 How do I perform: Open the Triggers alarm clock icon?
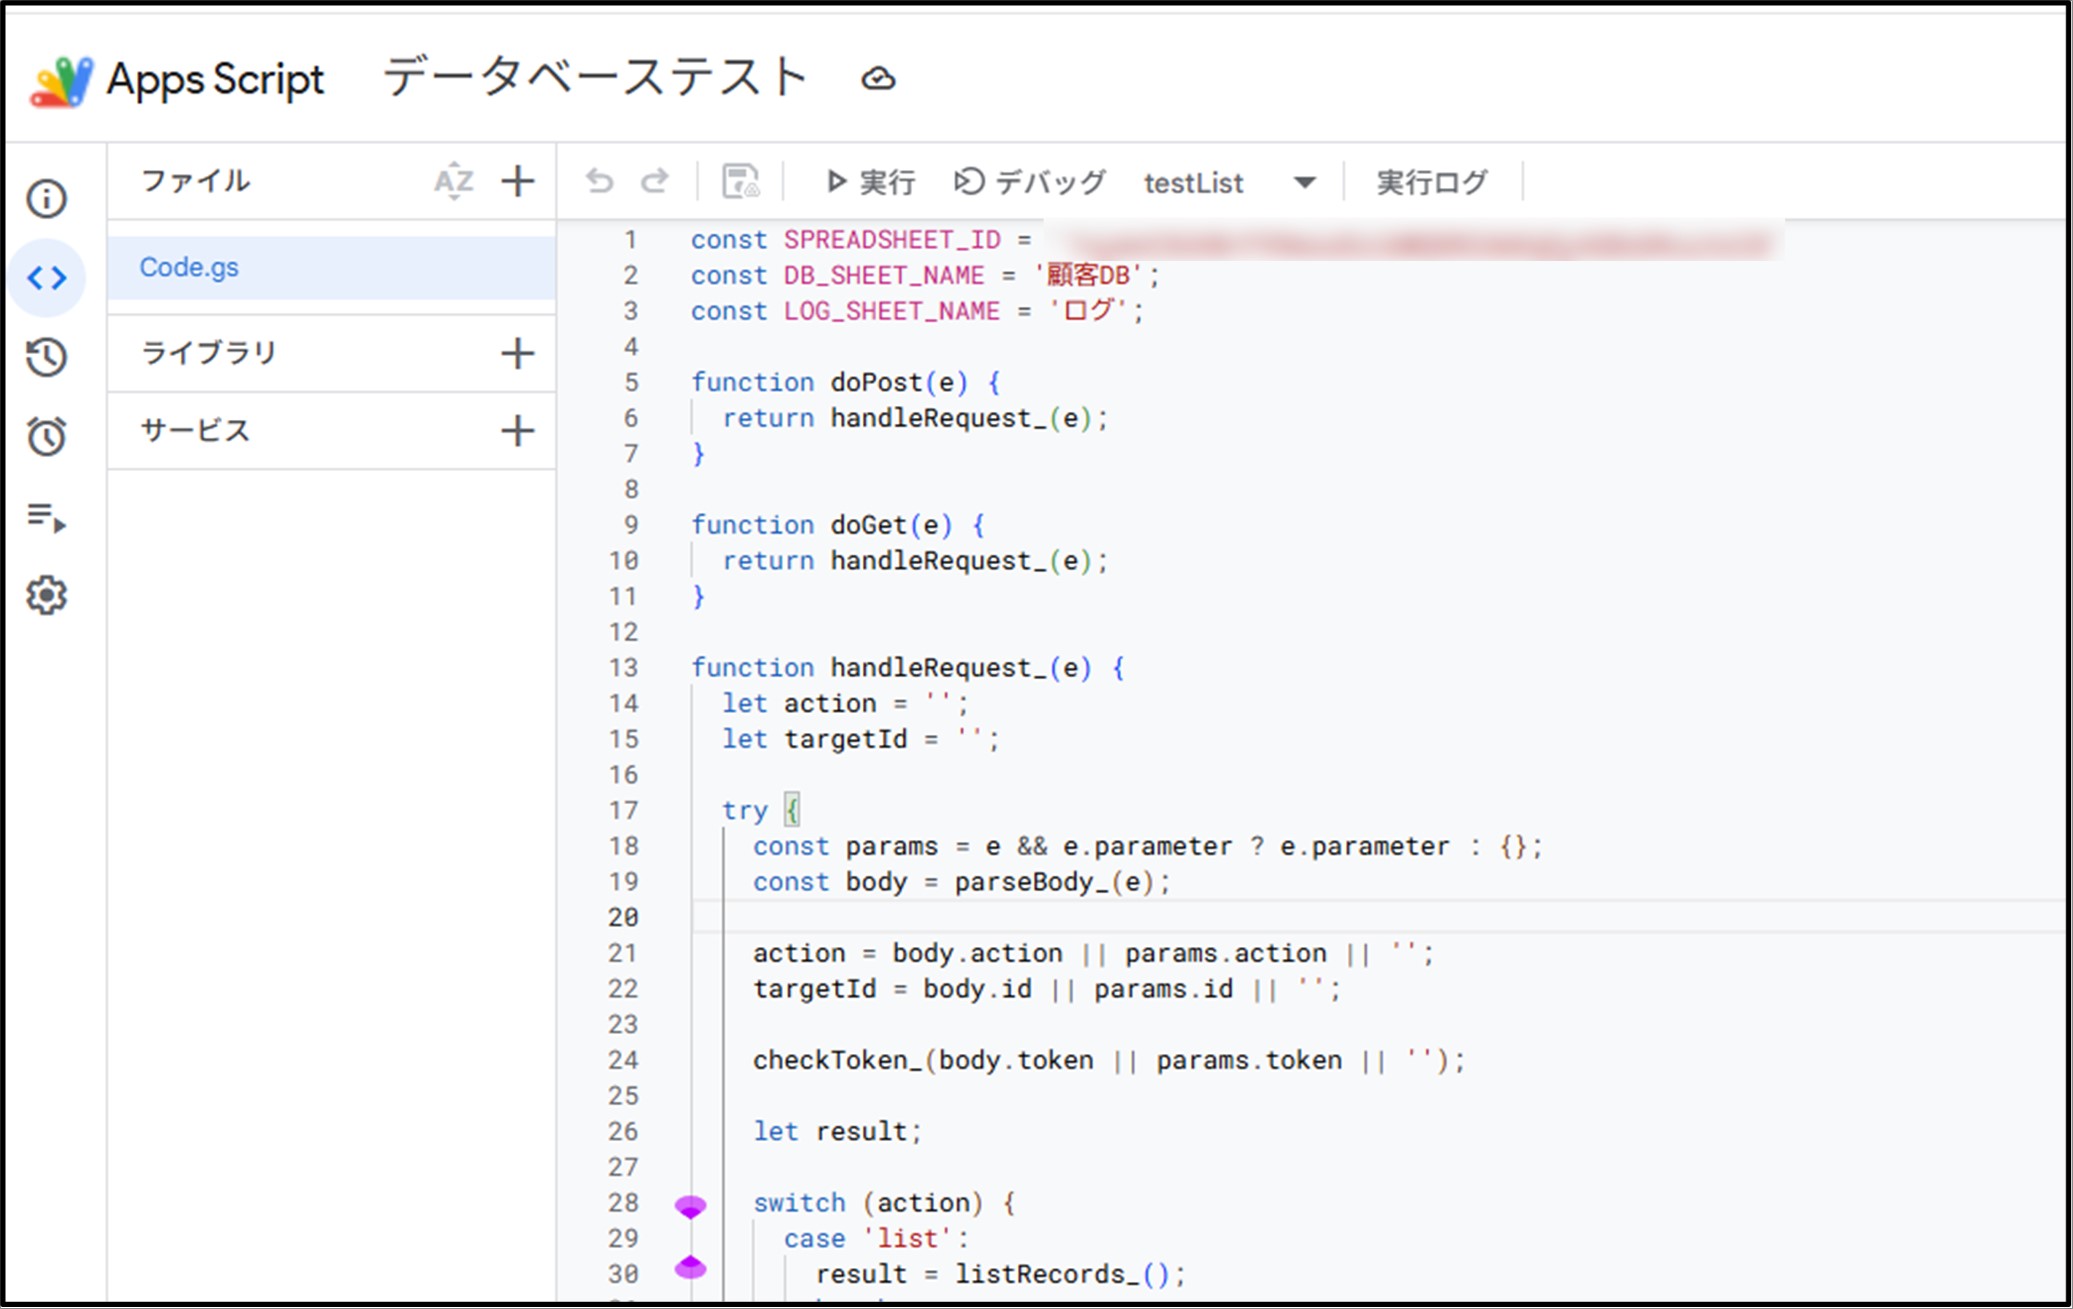(47, 436)
